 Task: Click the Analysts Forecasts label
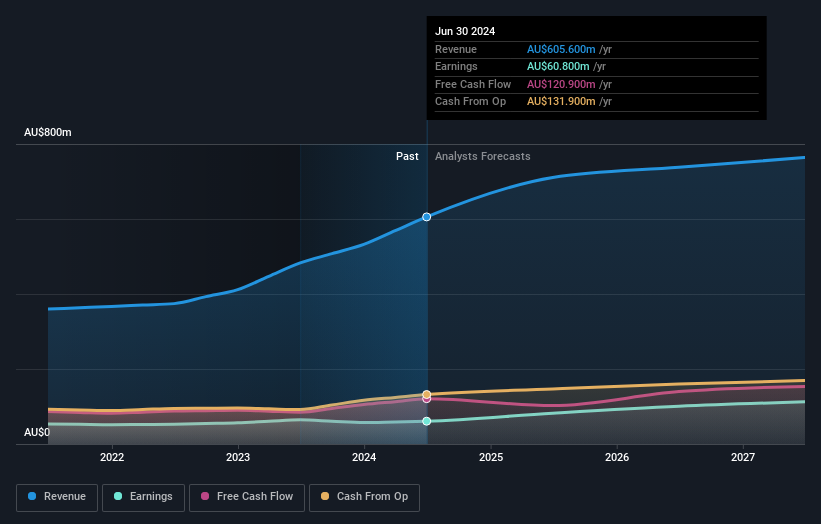click(482, 156)
